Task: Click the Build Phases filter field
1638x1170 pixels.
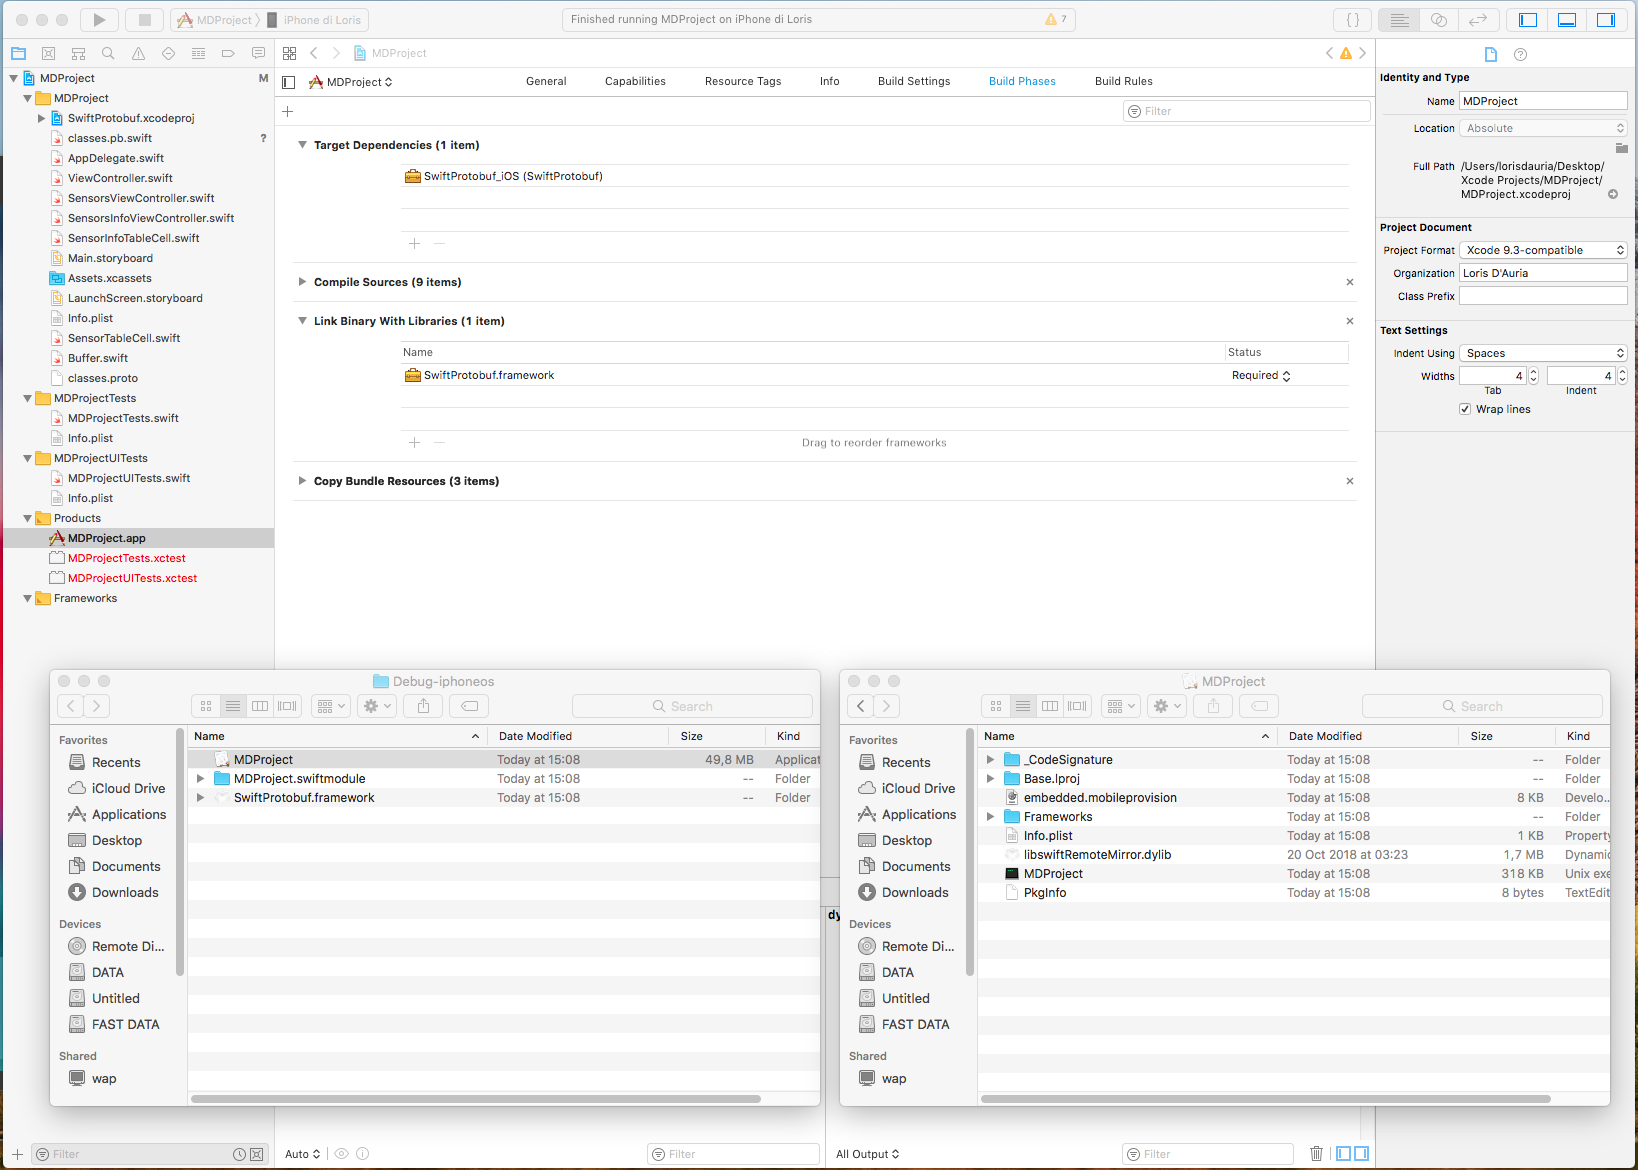Action: pos(1246,110)
